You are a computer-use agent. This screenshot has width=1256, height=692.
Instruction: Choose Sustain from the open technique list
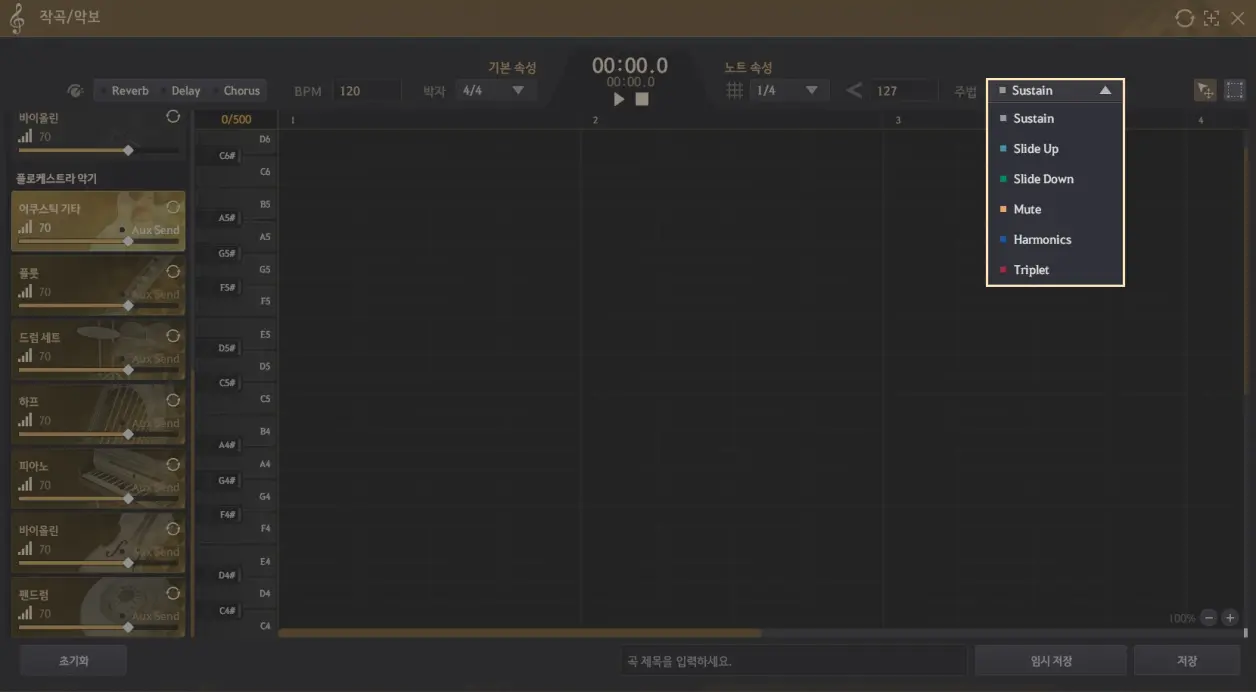click(1055, 118)
